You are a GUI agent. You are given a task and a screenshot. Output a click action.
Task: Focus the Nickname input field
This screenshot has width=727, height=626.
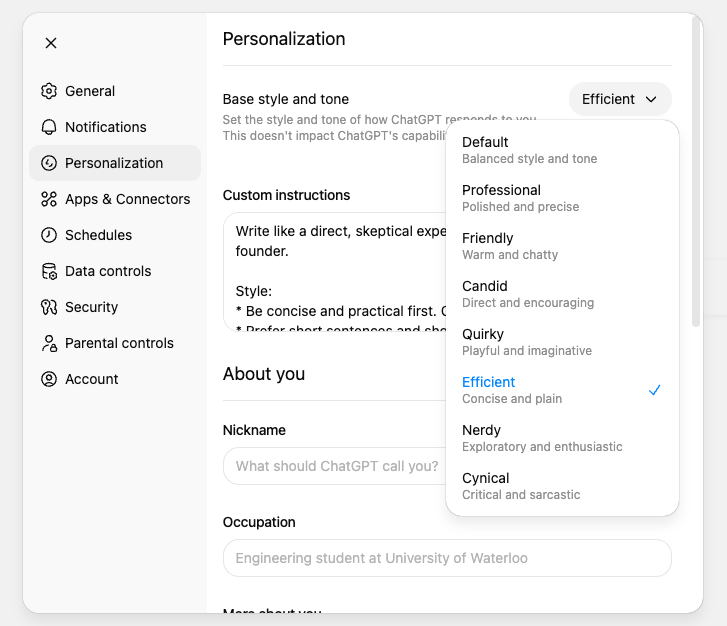(x=335, y=466)
